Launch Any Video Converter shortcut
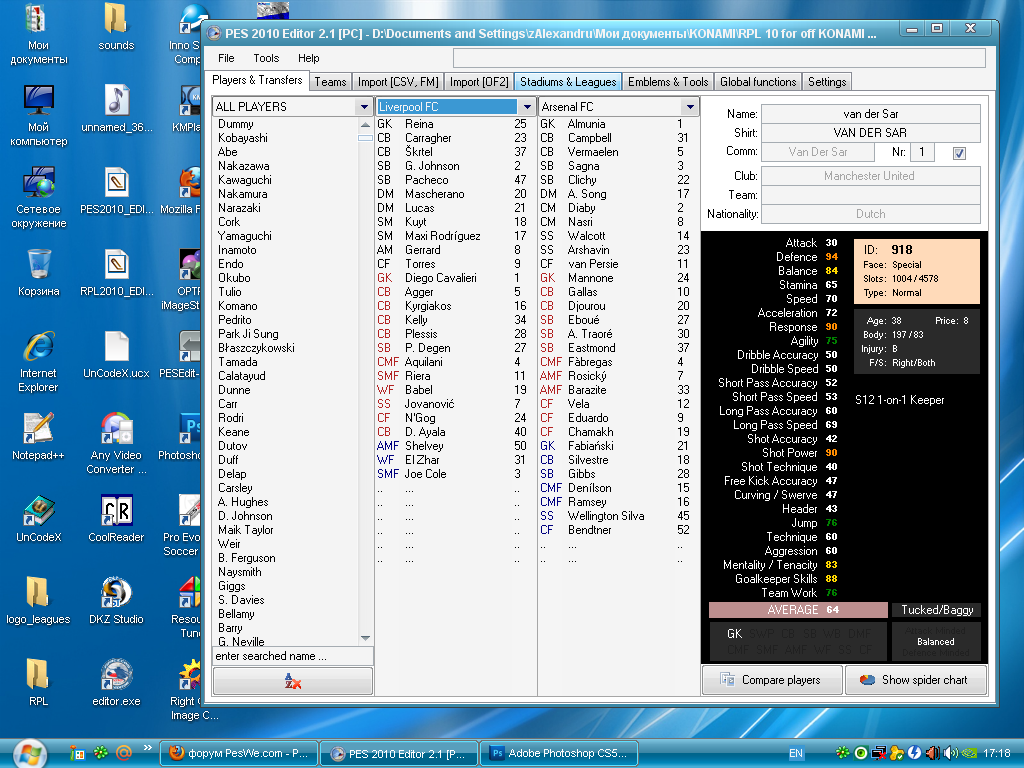 click(116, 444)
